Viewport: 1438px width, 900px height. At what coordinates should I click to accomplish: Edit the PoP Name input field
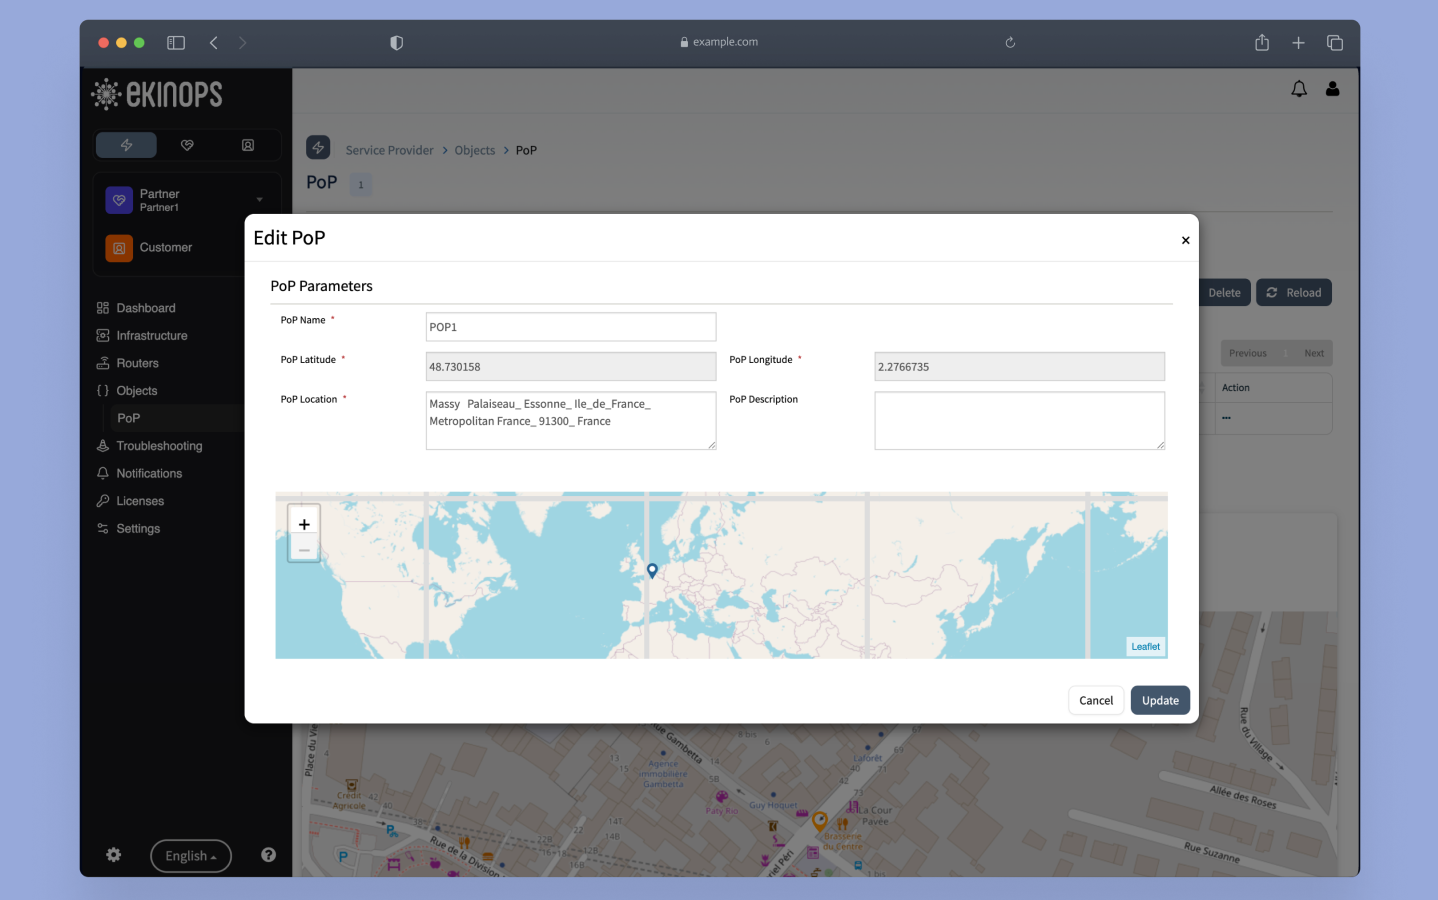click(x=570, y=327)
